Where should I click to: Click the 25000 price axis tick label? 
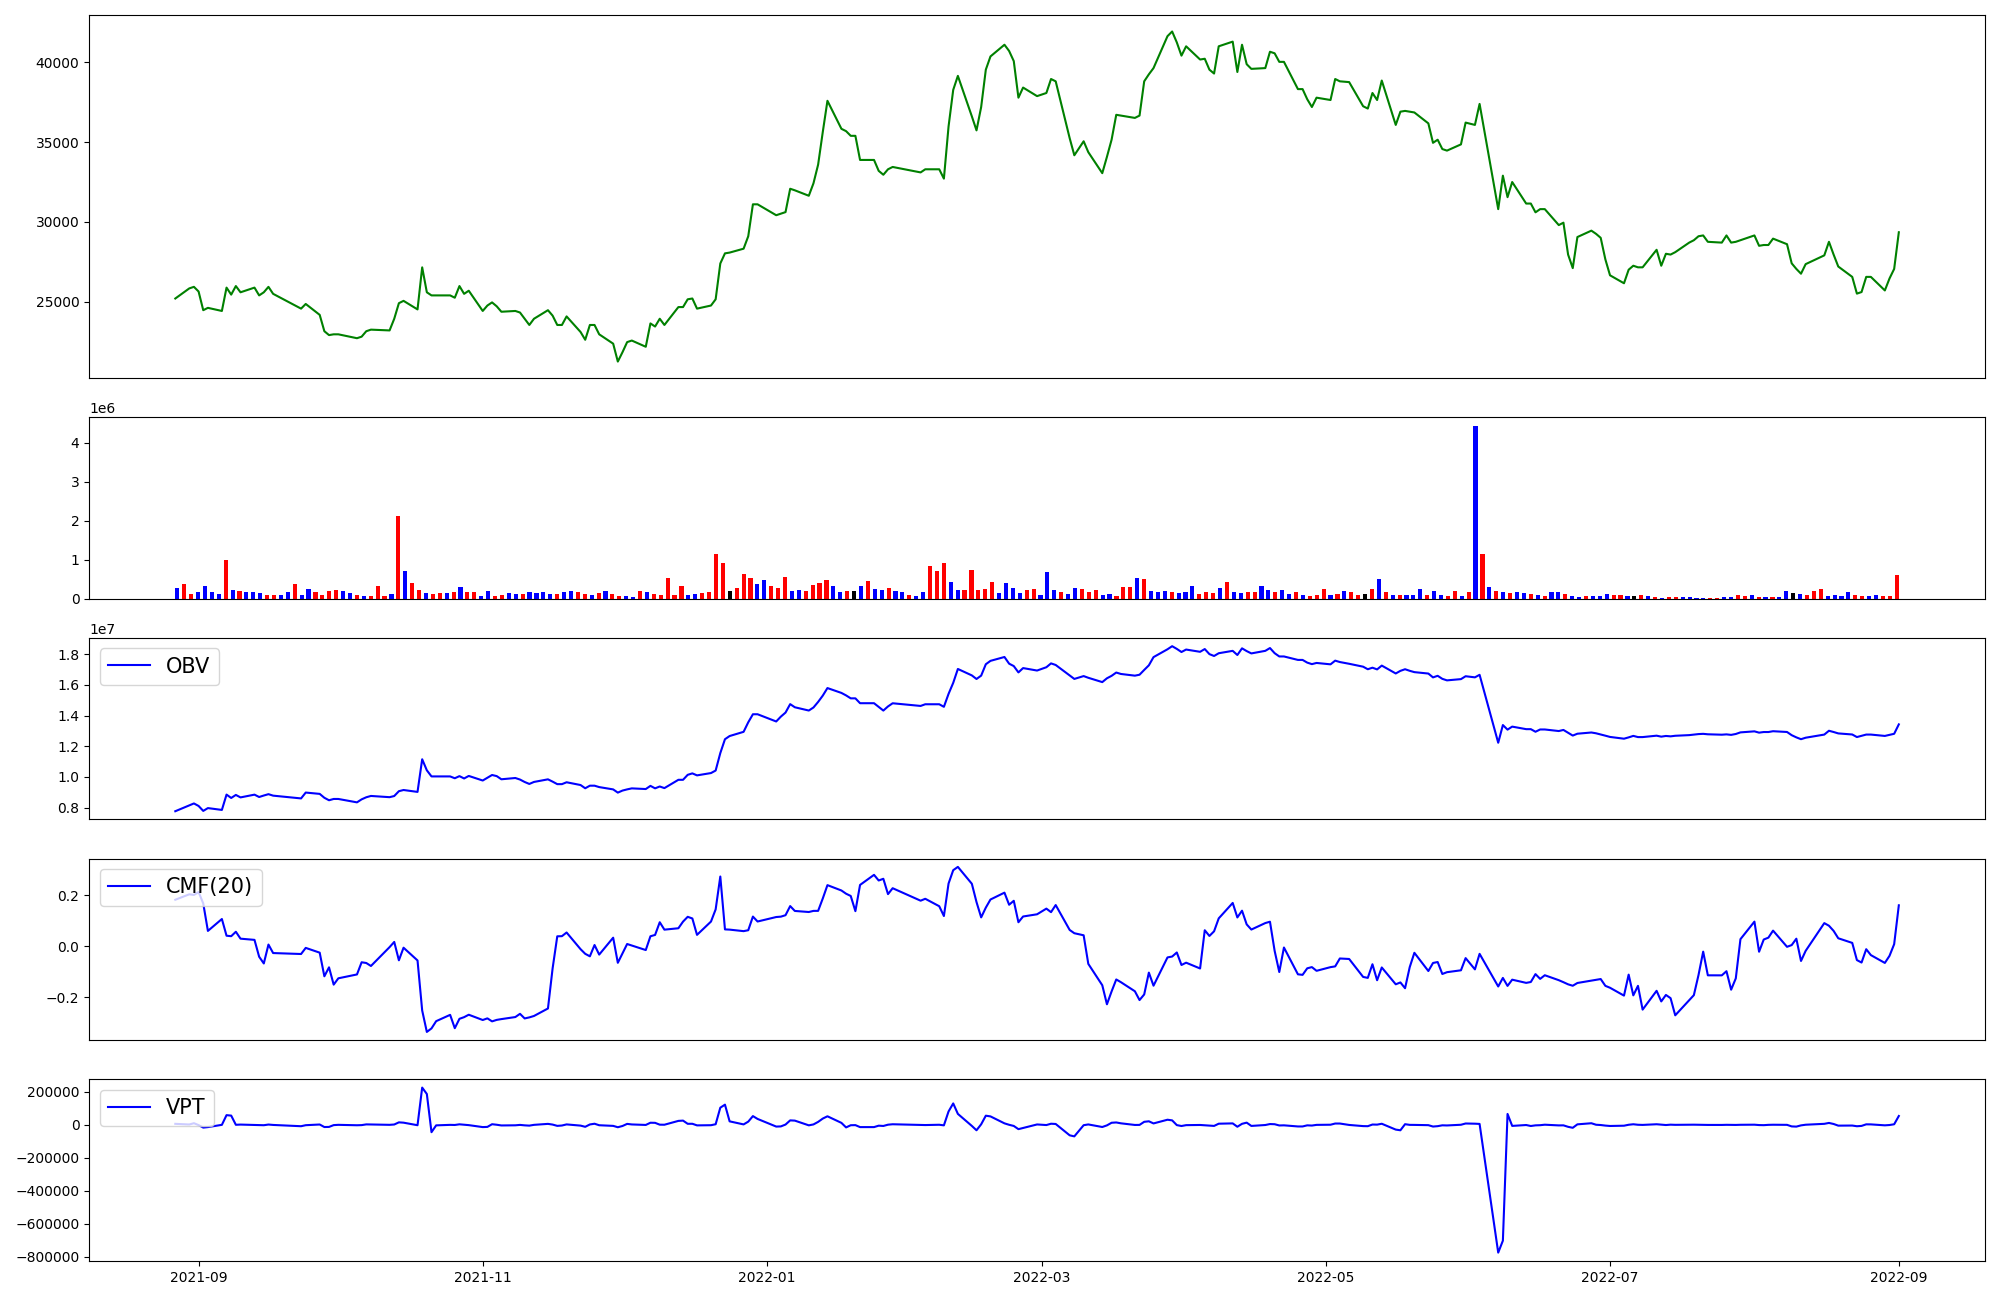tap(57, 303)
